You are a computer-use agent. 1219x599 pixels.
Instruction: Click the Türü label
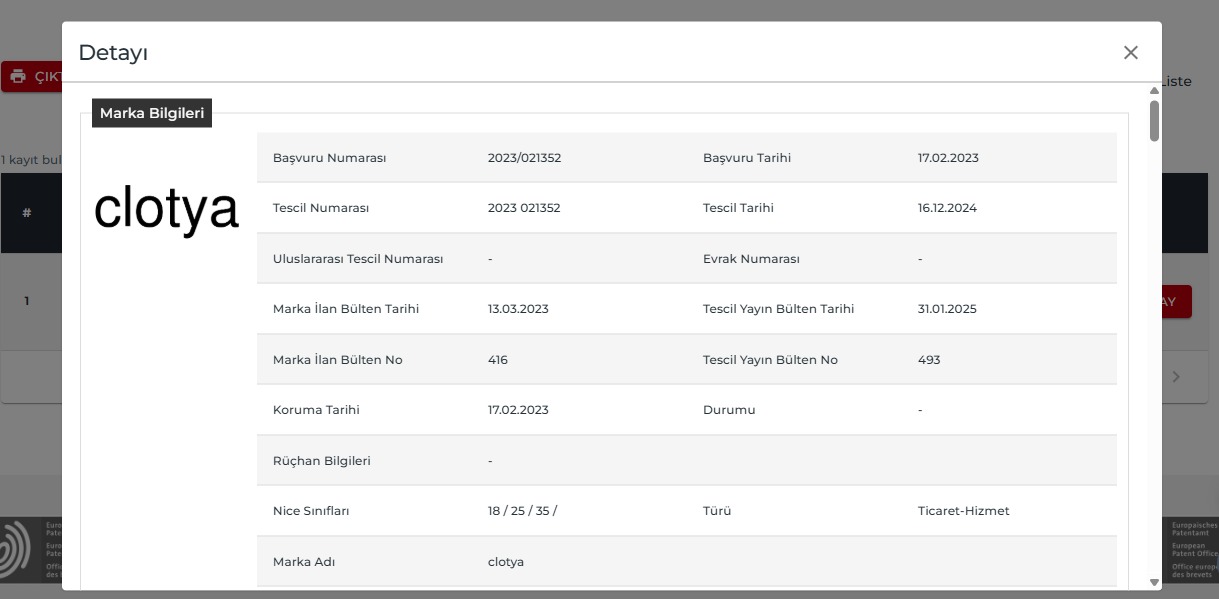(717, 511)
